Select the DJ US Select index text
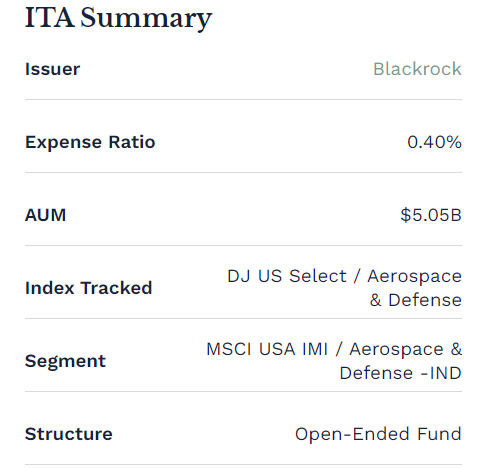This screenshot has height=468, width=487. (x=287, y=276)
